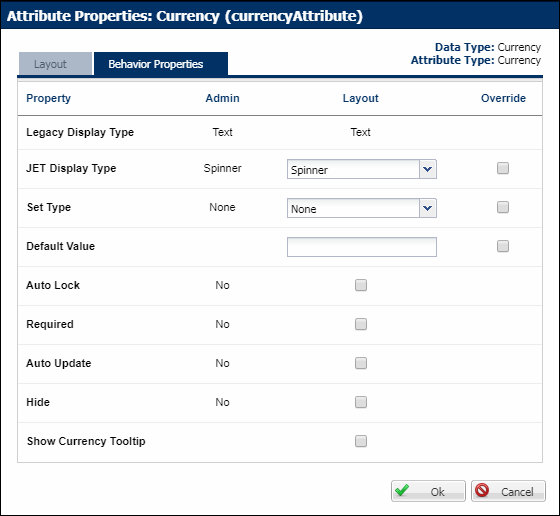Screen dimensions: 560x516
Task: Click the Override column header
Action: (503, 98)
